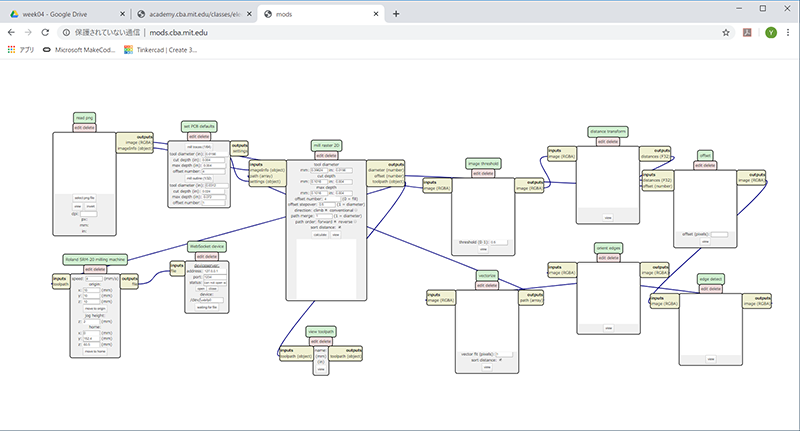Open the apps grid bookmark shortcut
The width and height of the screenshot is (800, 431).
pyautogui.click(x=21, y=49)
